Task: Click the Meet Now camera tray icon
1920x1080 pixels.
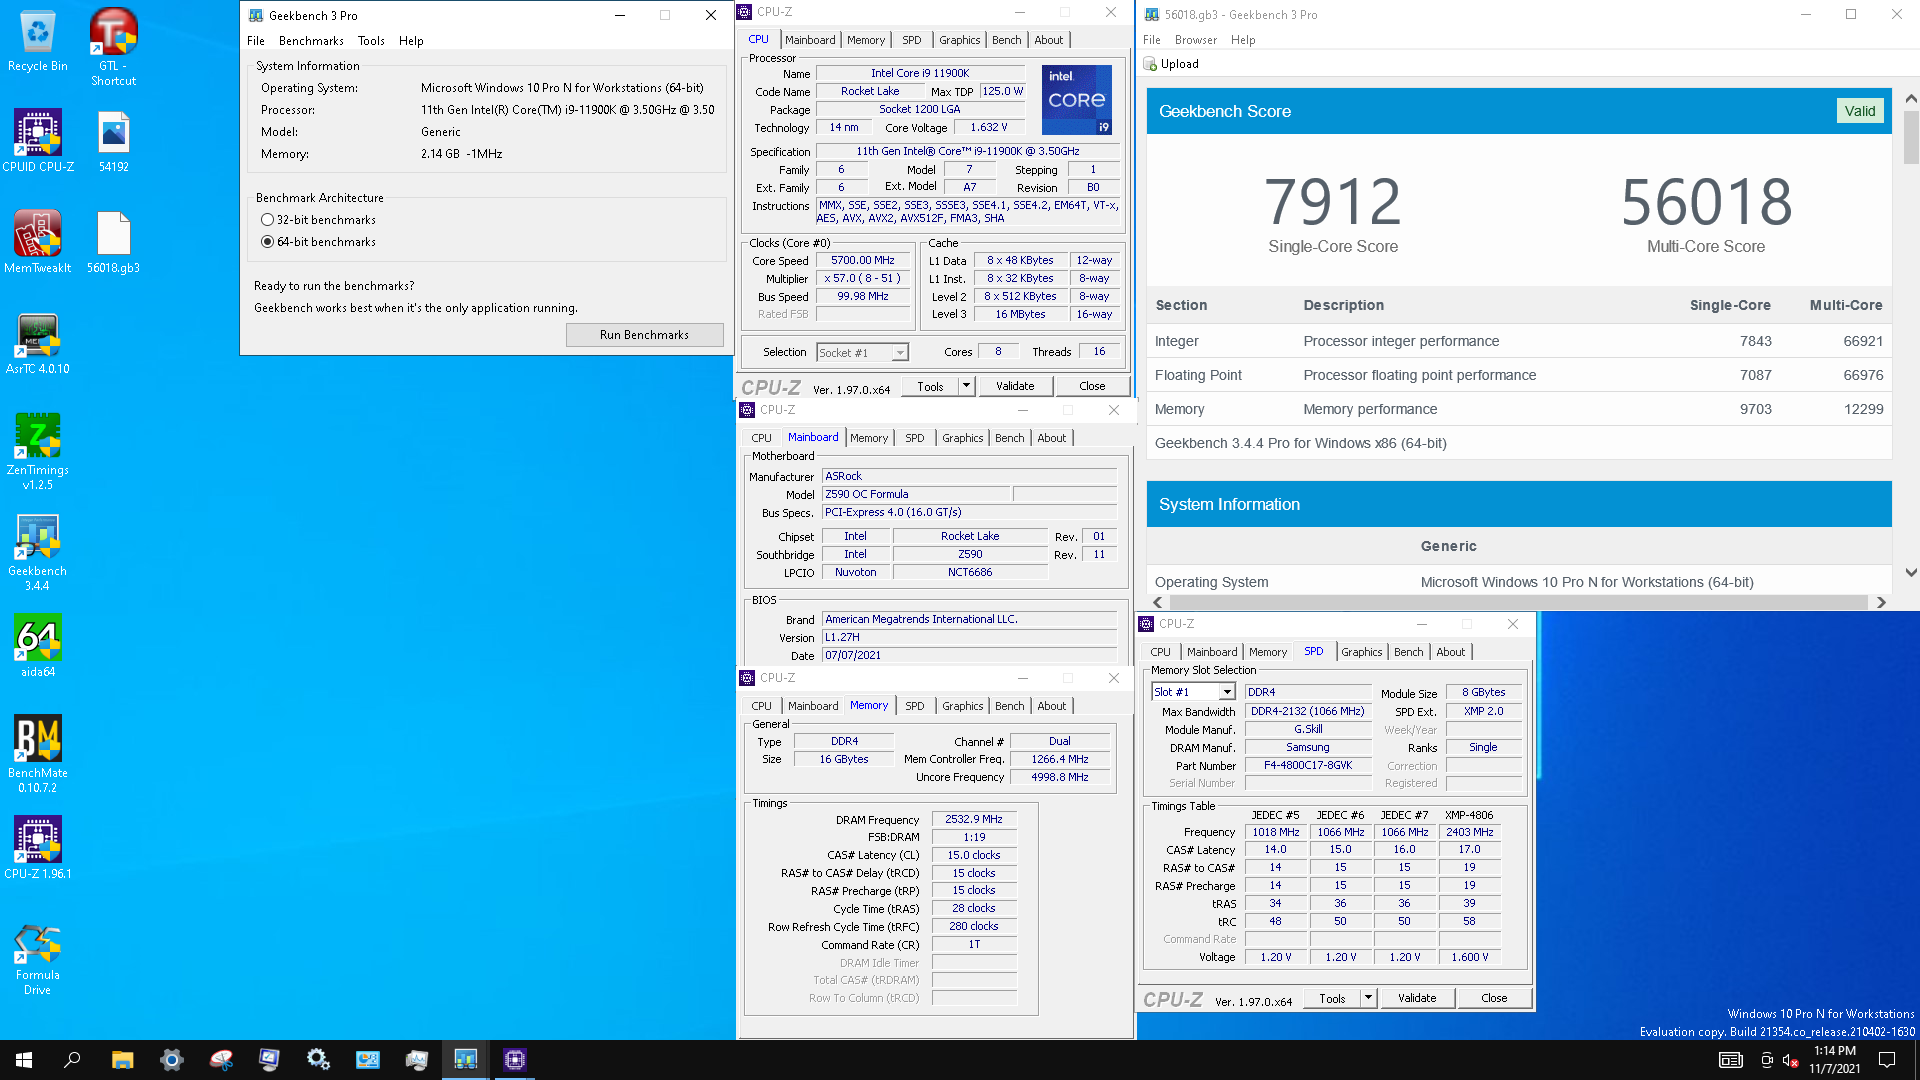Action: [x=1766, y=1060]
